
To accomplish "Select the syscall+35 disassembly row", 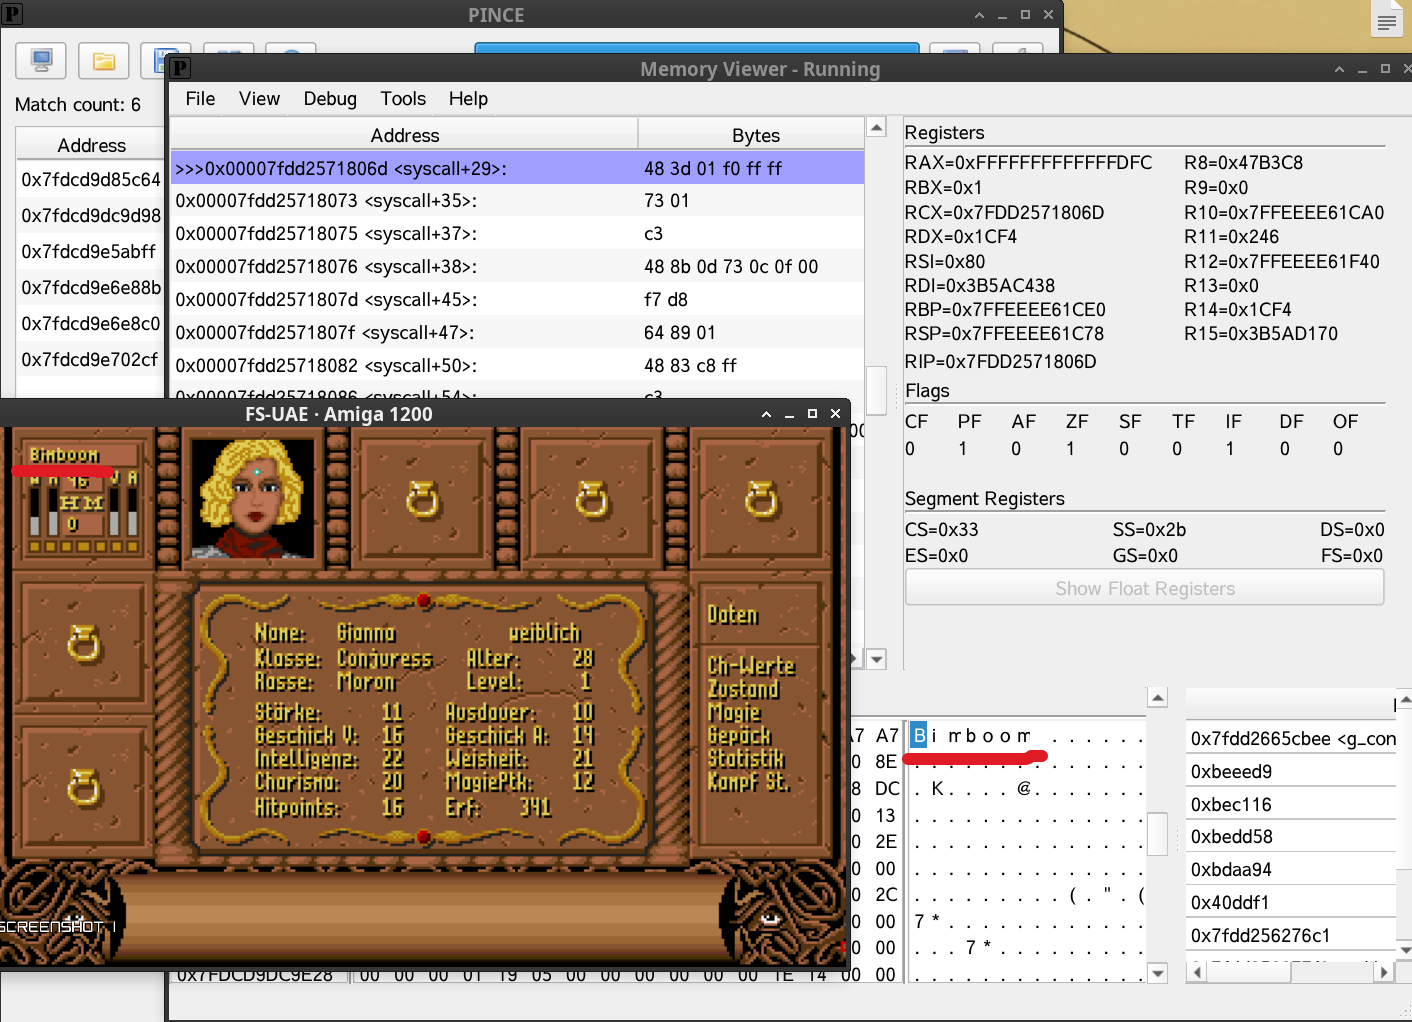I will (517, 201).
